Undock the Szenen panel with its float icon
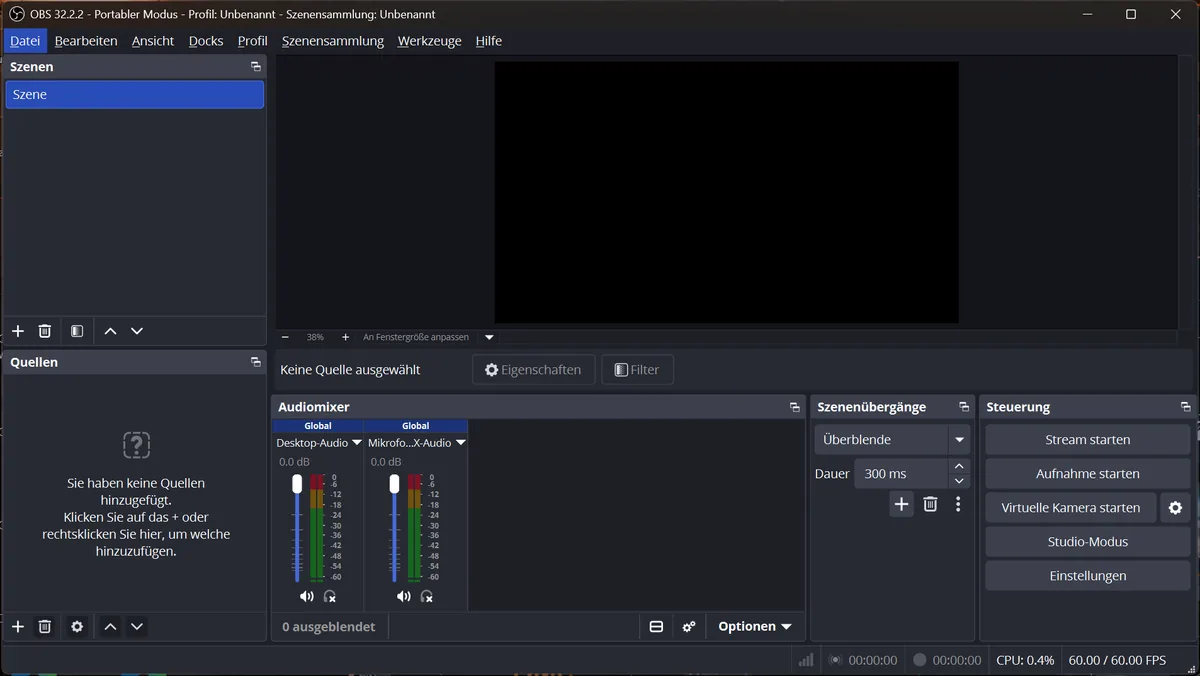Image resolution: width=1200 pixels, height=676 pixels. coord(256,67)
